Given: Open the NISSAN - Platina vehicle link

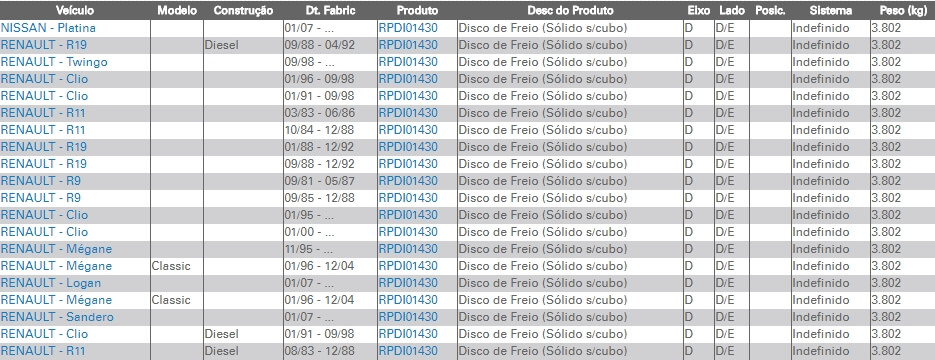Looking at the screenshot, I should tap(48, 28).
